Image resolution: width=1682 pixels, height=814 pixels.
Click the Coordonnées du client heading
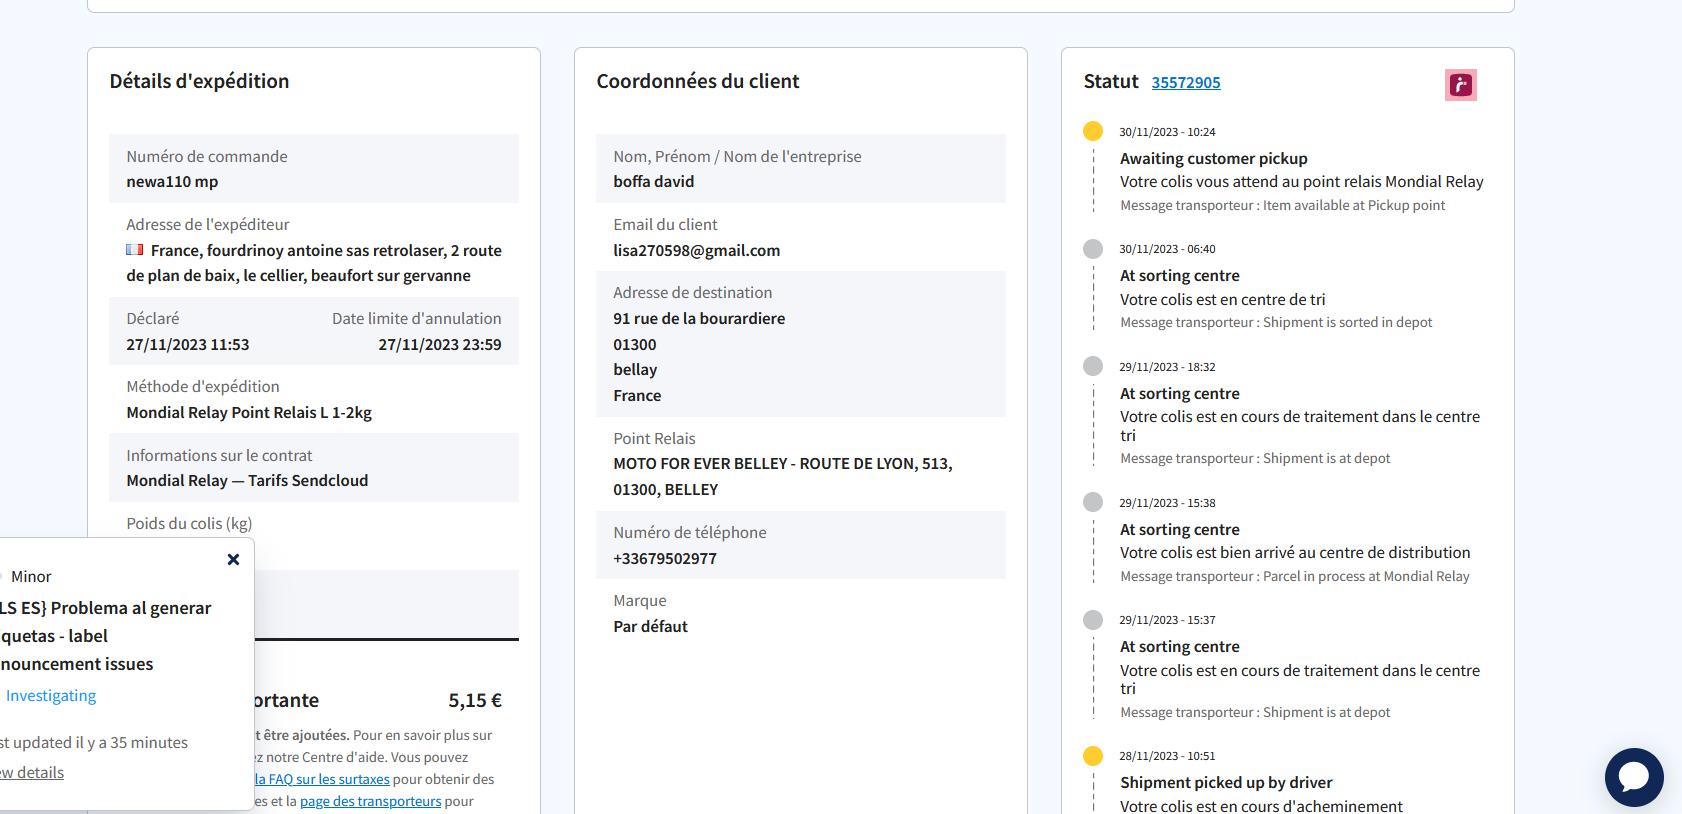point(698,82)
